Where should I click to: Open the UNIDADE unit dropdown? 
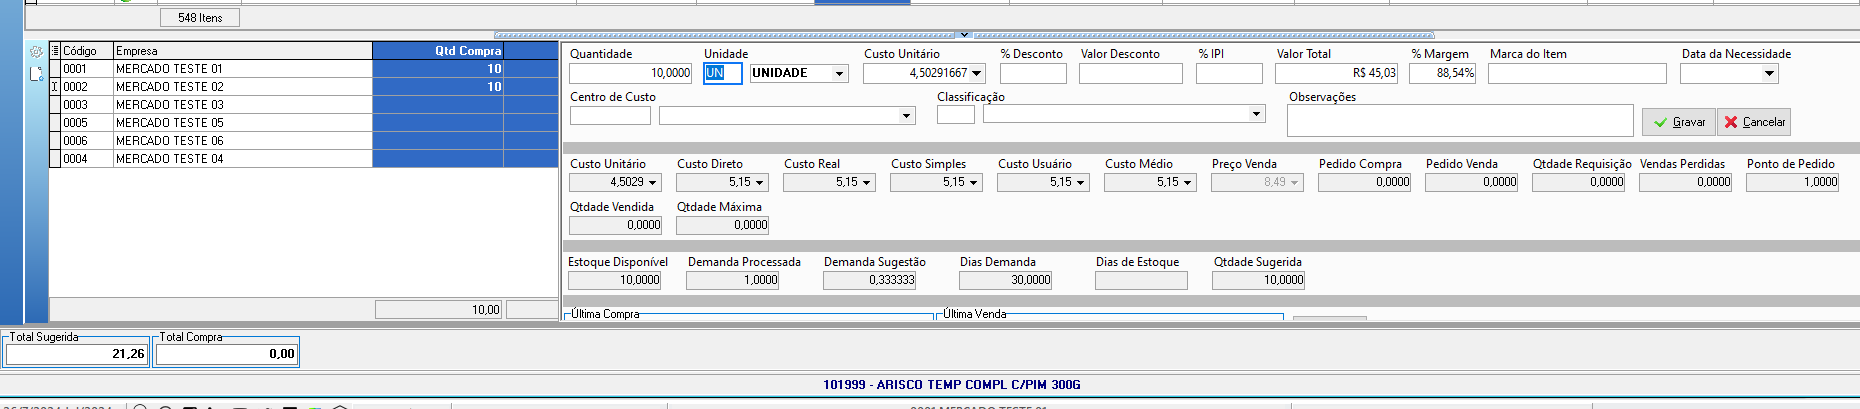tap(840, 73)
